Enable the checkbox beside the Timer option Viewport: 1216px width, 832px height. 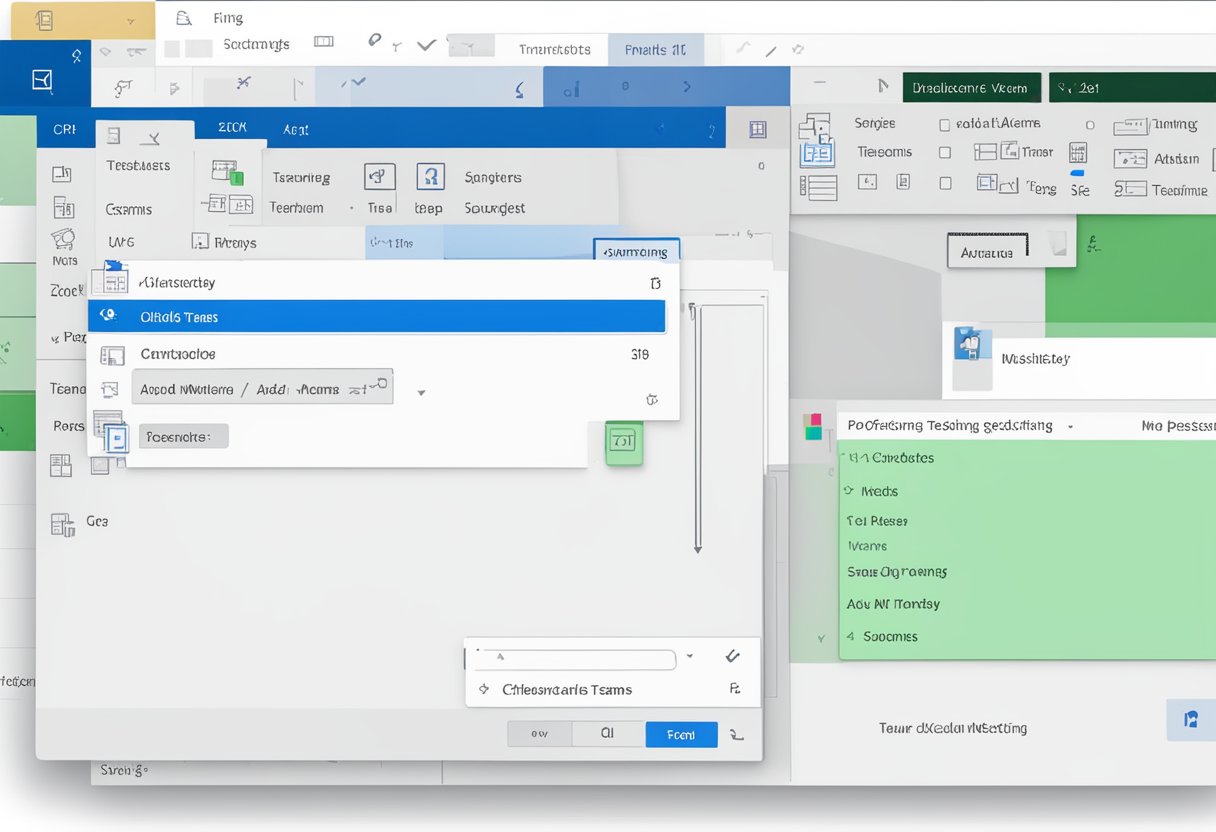tap(944, 150)
